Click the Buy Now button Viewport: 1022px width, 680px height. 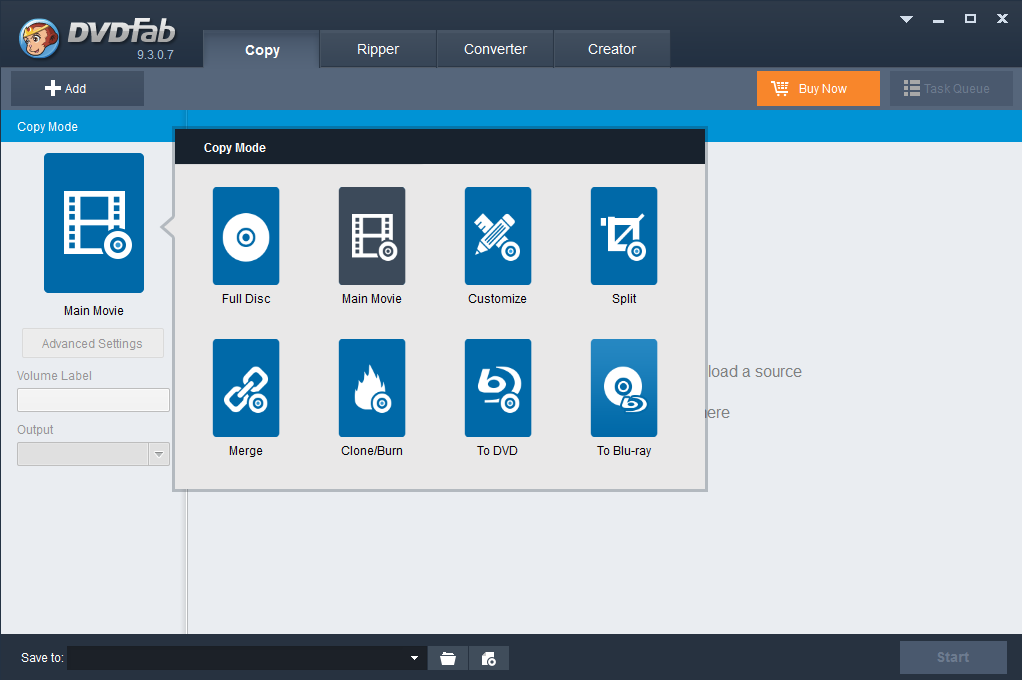(818, 89)
